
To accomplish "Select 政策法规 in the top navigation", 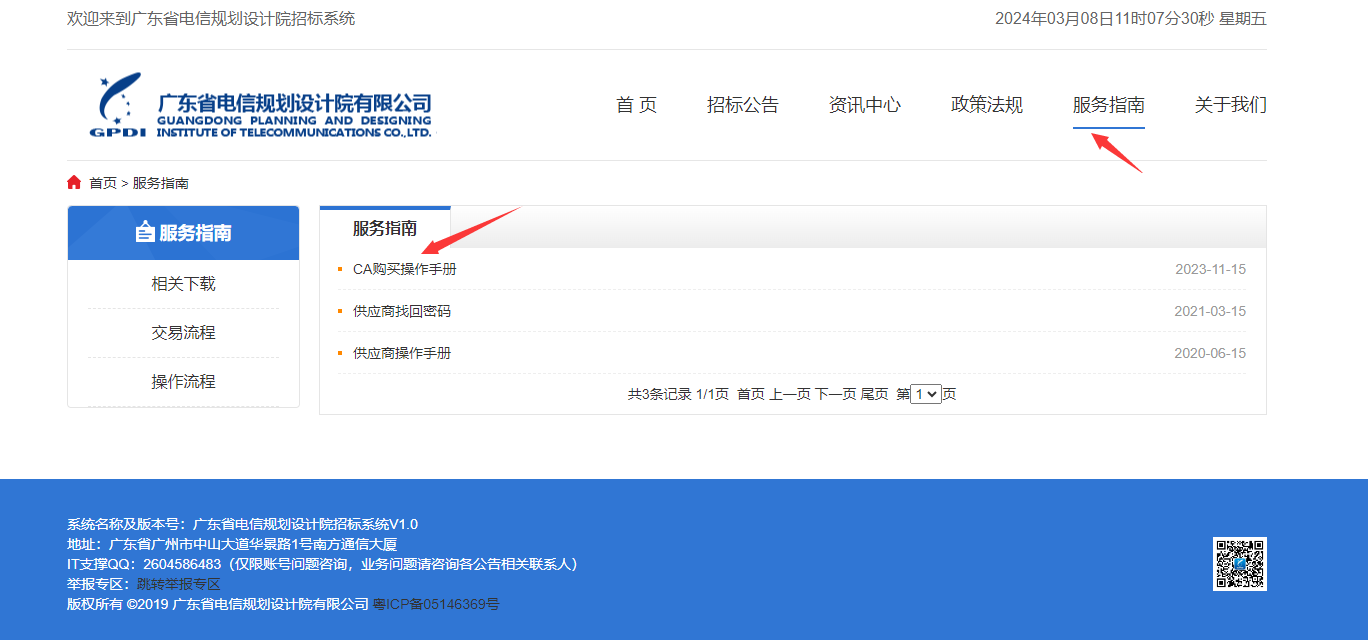I will pos(986,105).
